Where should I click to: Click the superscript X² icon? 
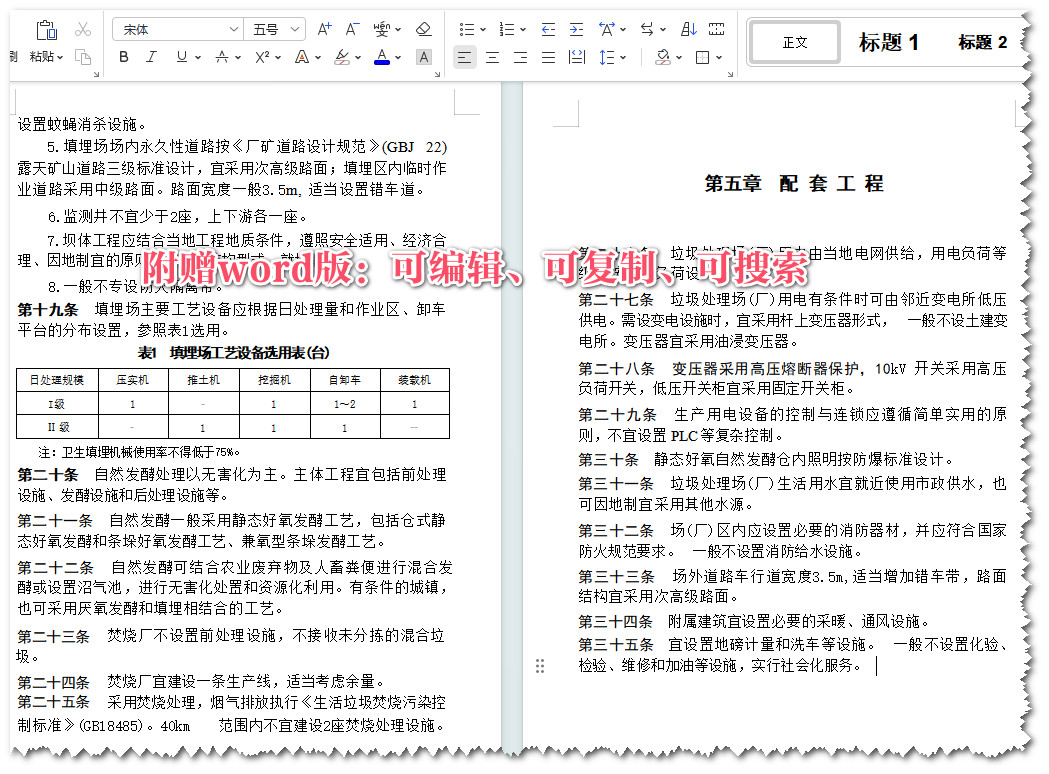262,56
